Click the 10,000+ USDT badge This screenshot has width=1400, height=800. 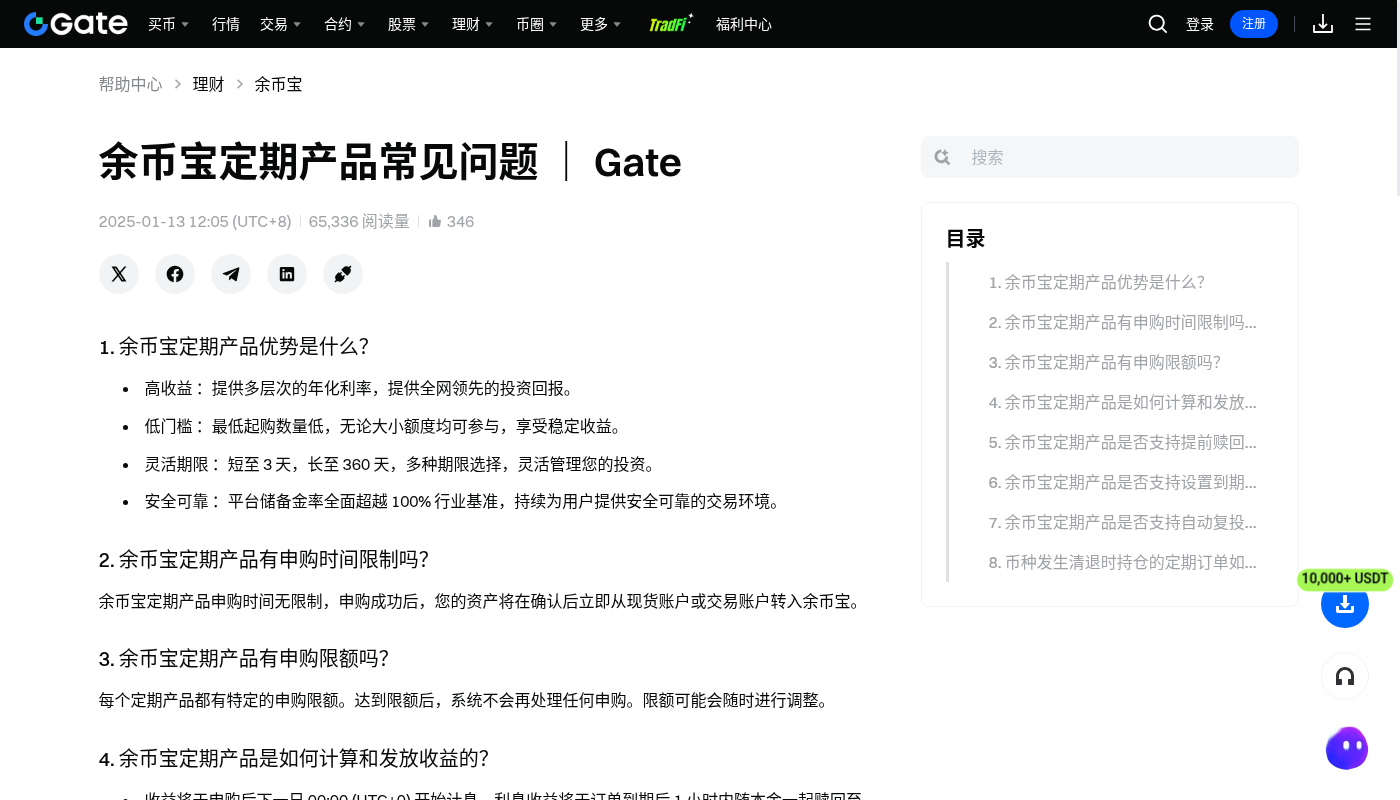tap(1345, 579)
